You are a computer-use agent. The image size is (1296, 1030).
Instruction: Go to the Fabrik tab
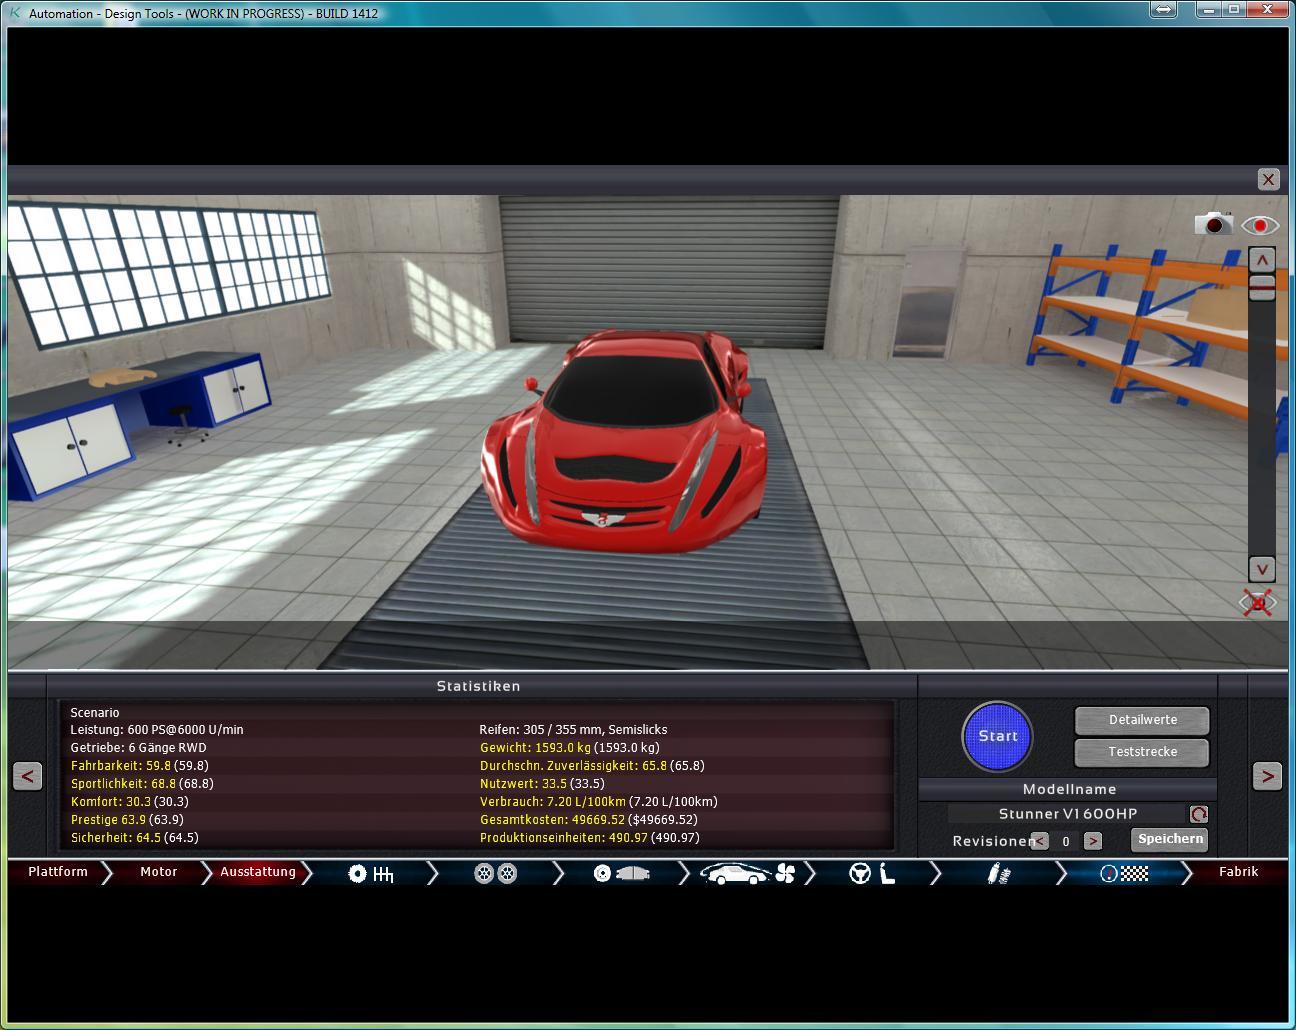(1238, 872)
